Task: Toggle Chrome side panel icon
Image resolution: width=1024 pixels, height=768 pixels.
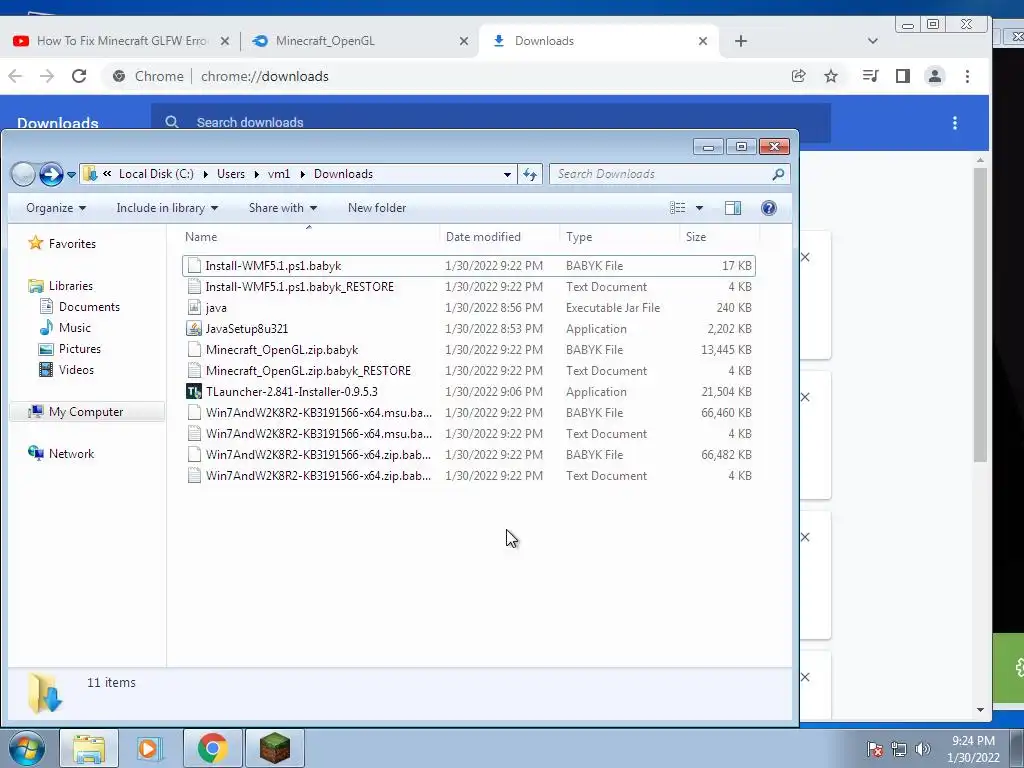Action: coord(903,76)
